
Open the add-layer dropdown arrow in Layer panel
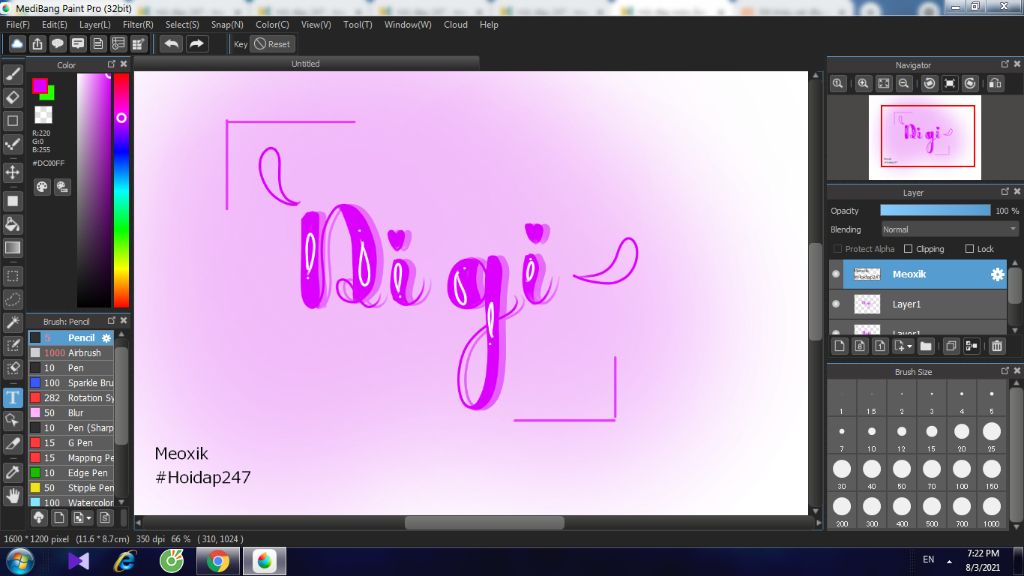[909, 345]
